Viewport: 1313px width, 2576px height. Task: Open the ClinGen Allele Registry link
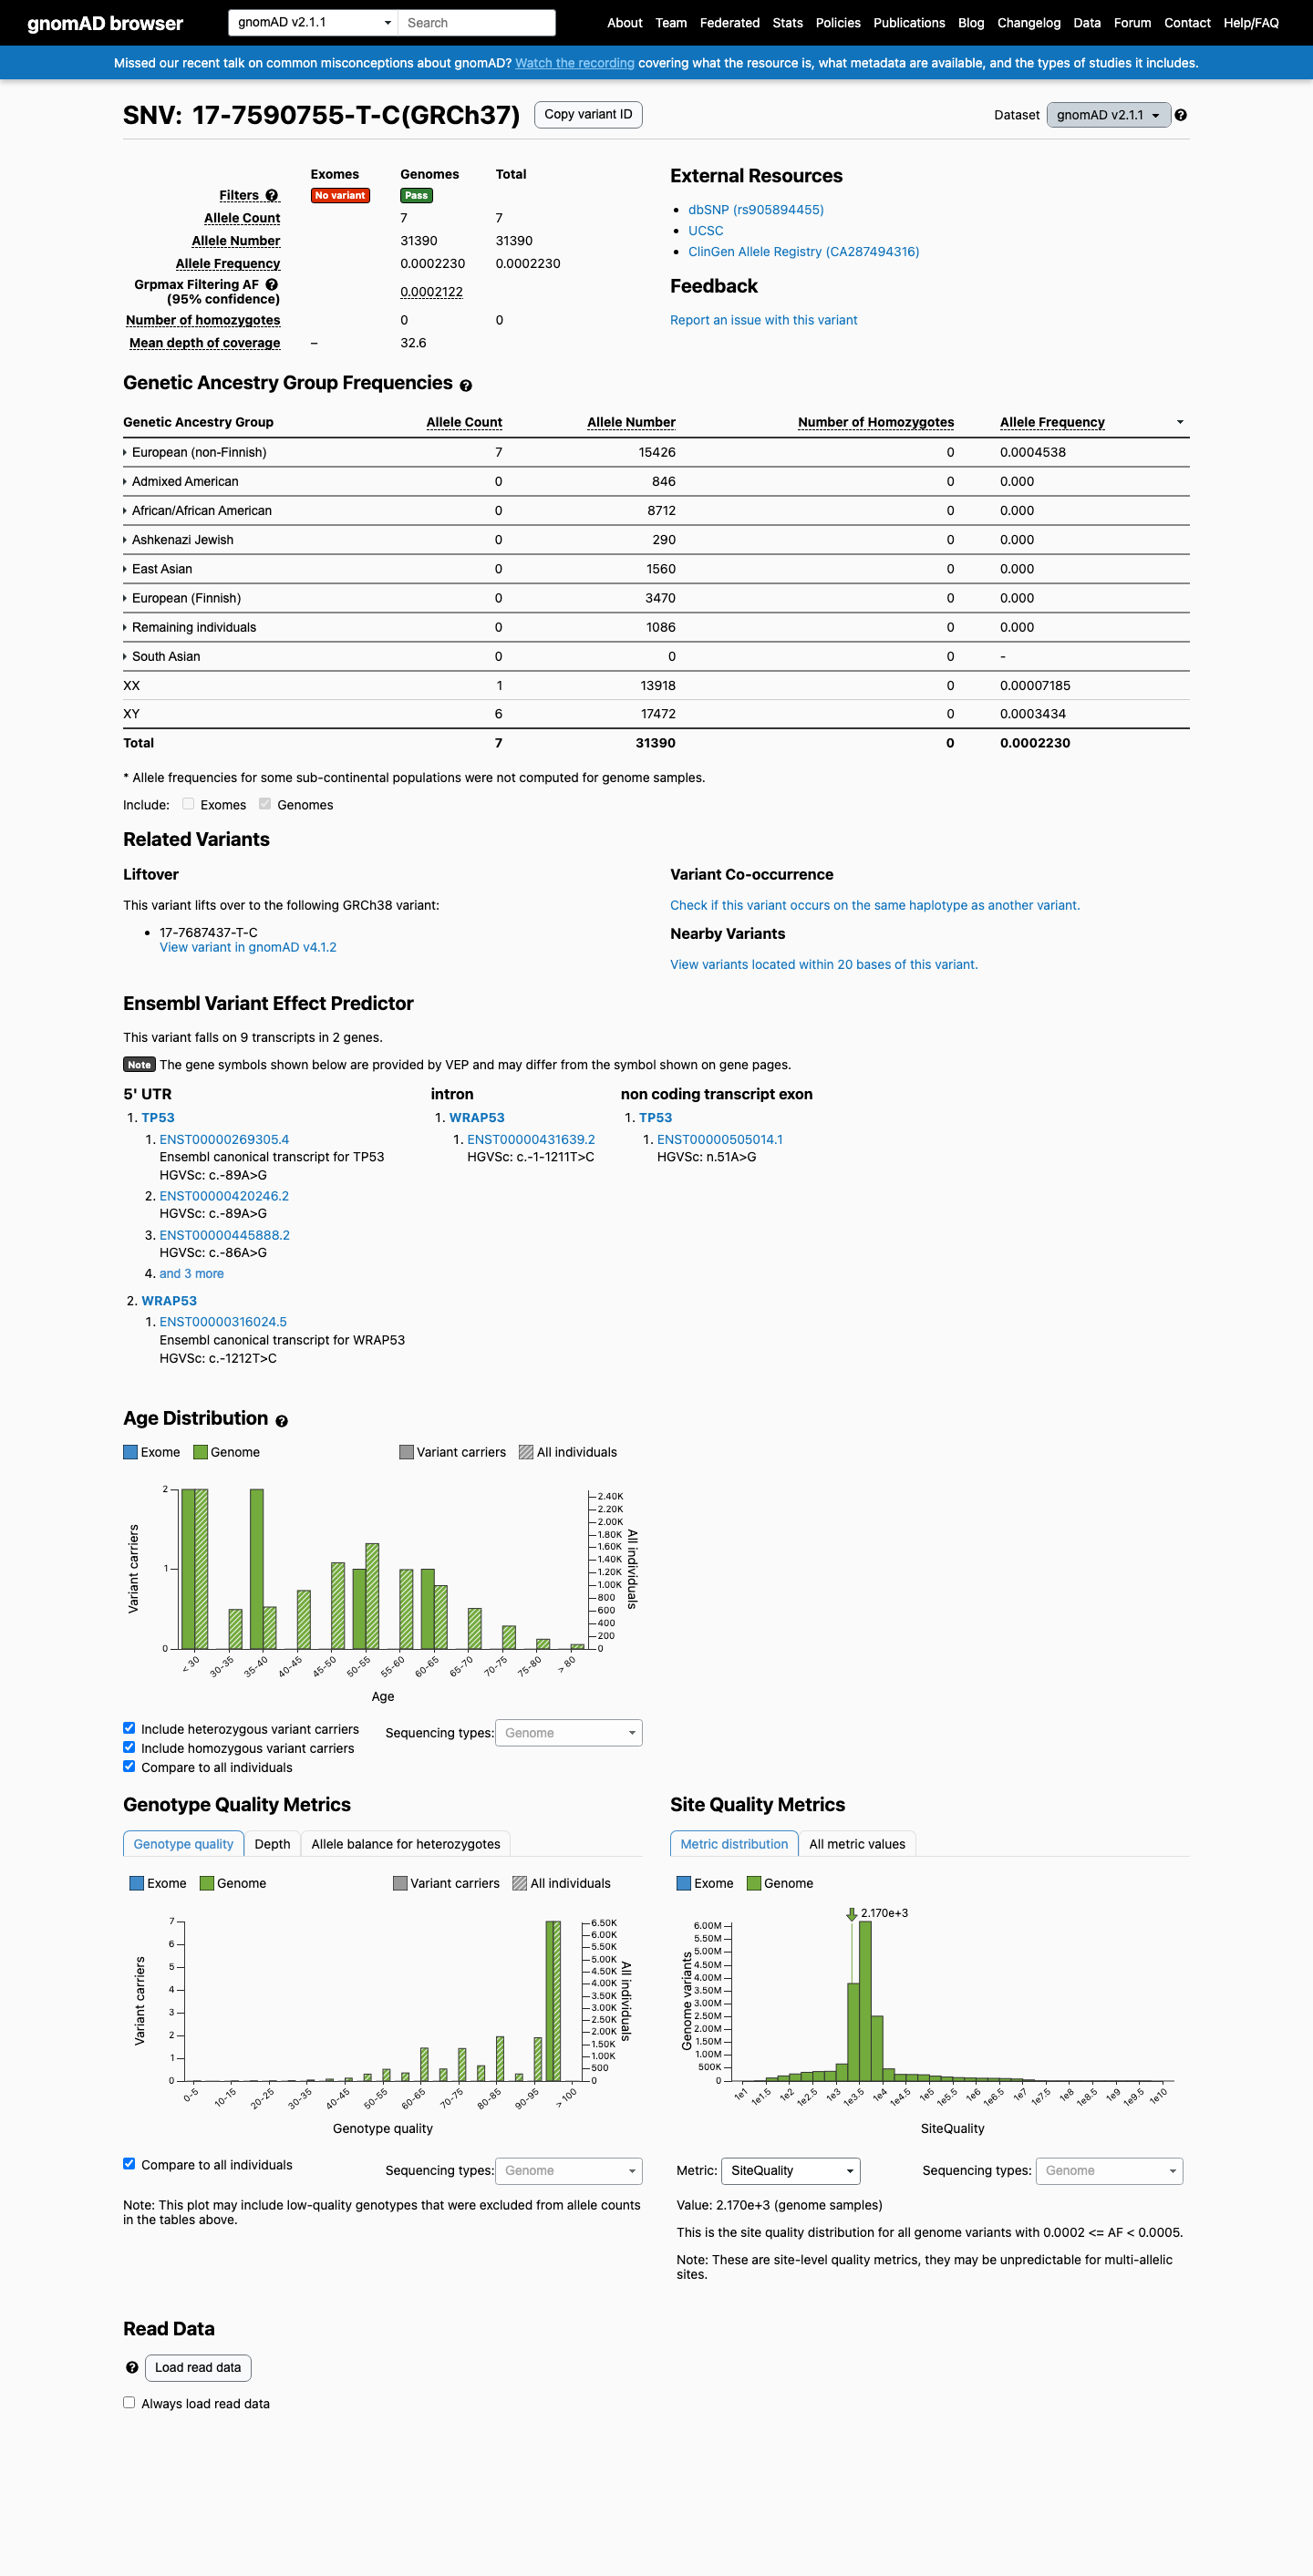point(803,252)
